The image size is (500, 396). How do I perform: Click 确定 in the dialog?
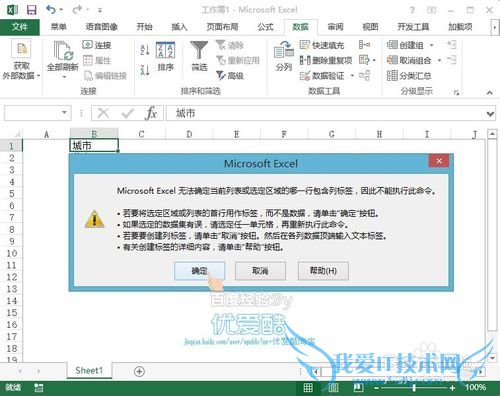coord(199,271)
